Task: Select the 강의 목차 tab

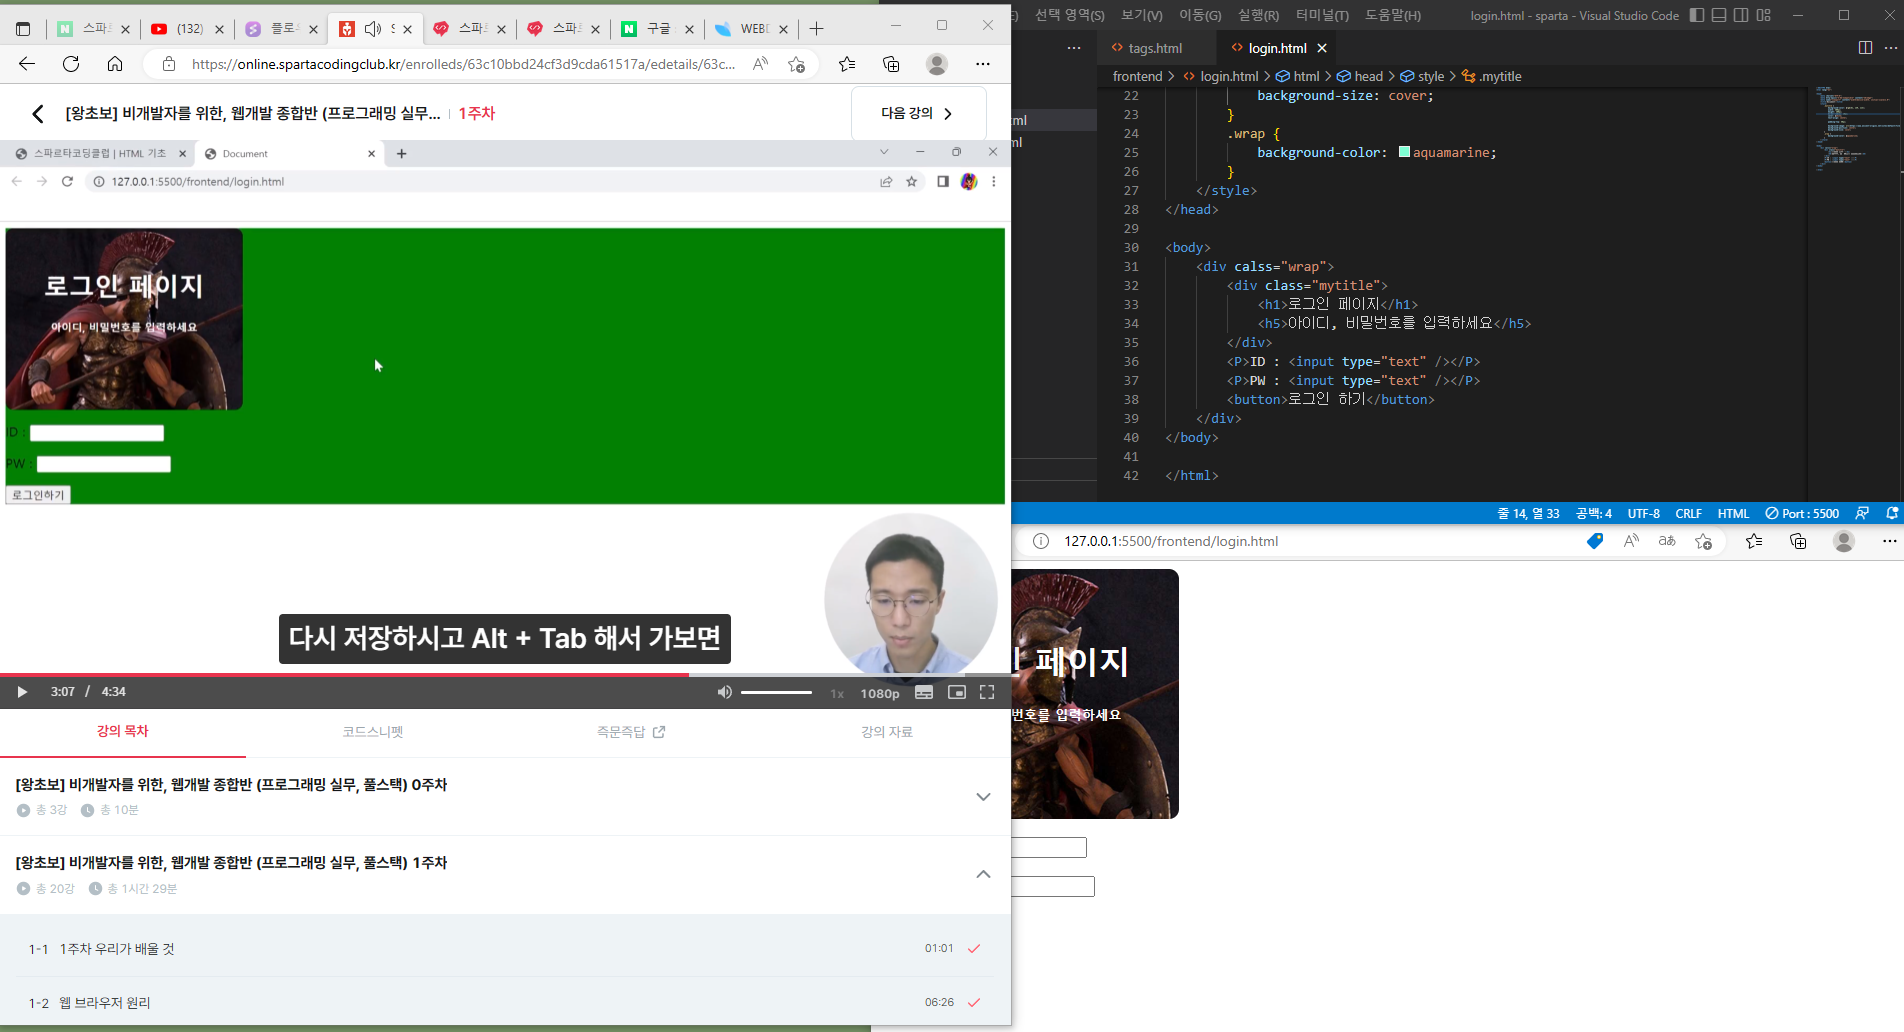Action: coord(123,732)
